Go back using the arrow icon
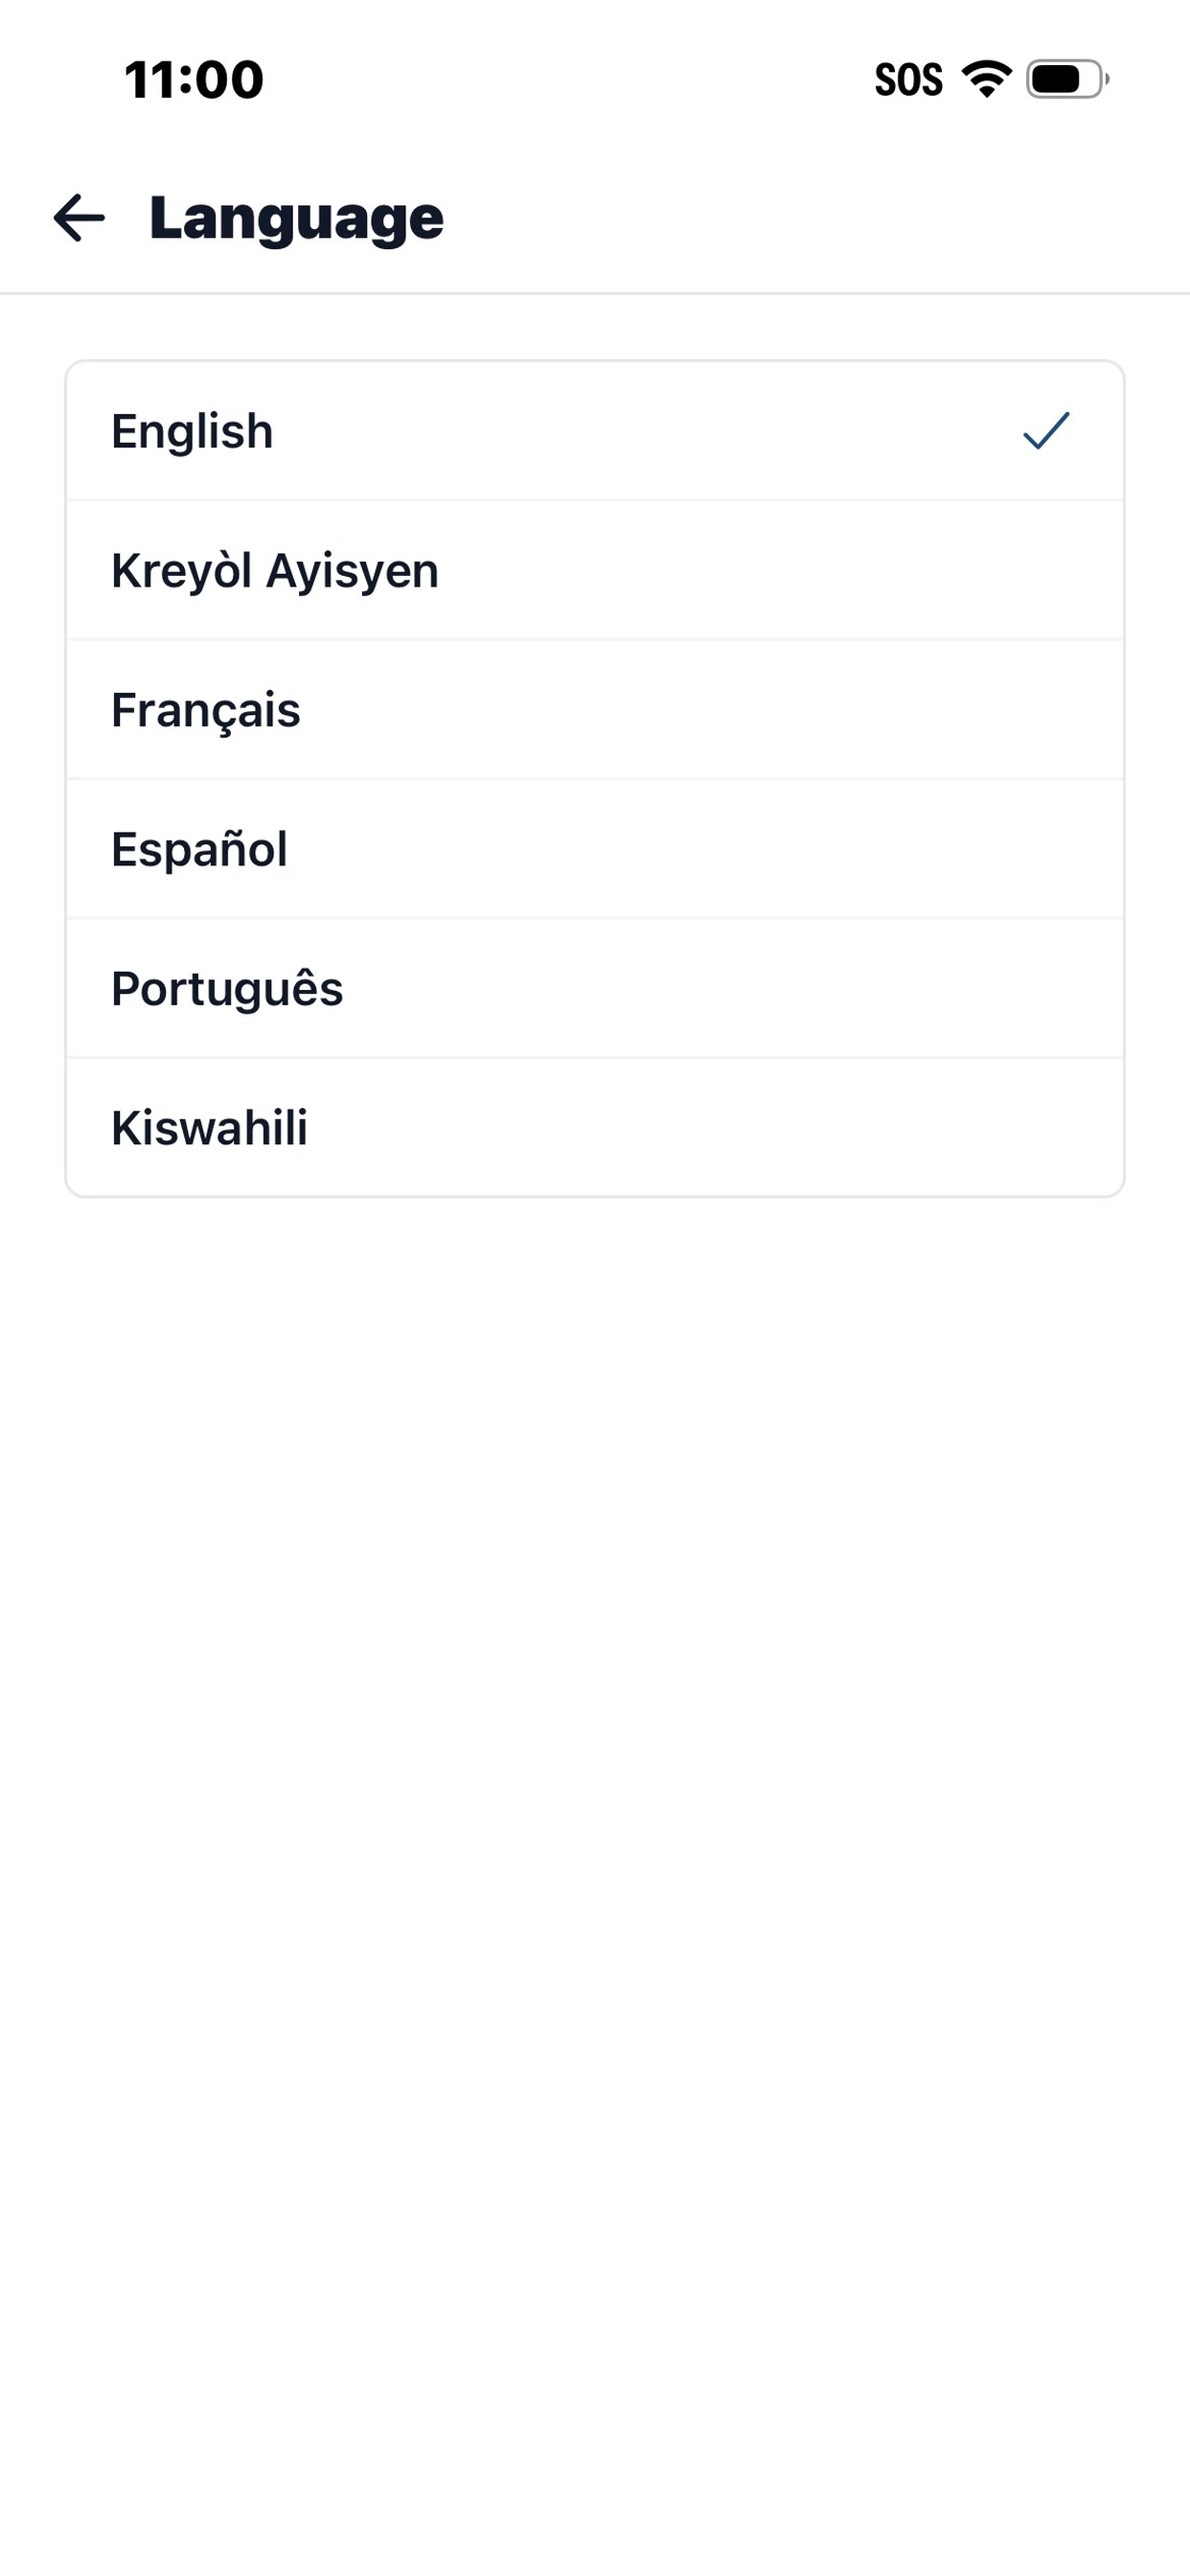 point(79,218)
